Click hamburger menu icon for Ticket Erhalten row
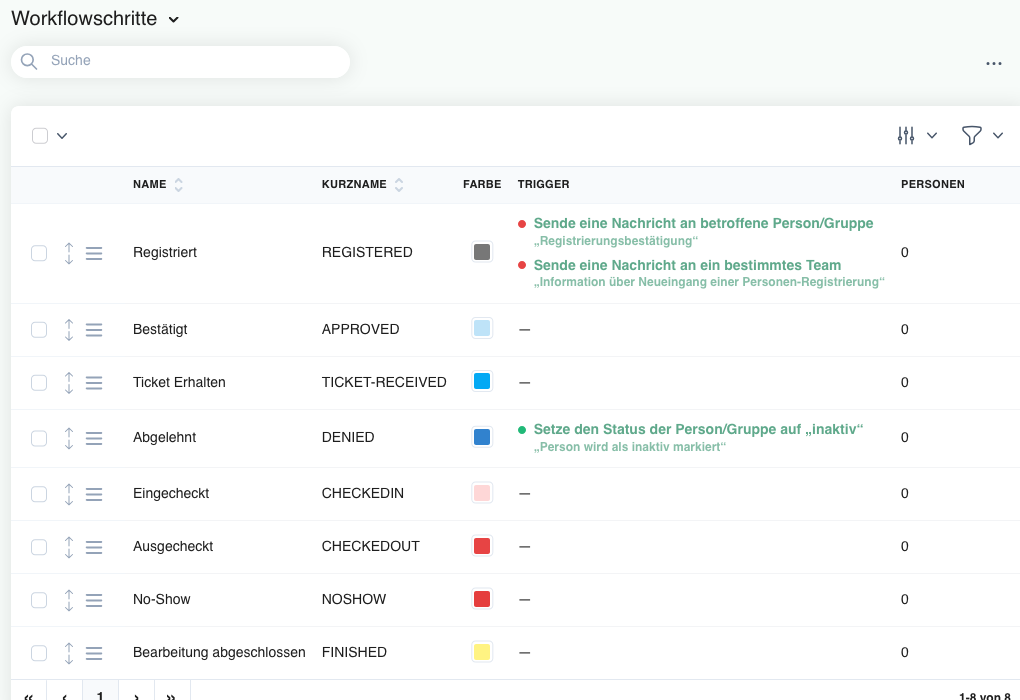Image resolution: width=1020 pixels, height=700 pixels. (94, 383)
